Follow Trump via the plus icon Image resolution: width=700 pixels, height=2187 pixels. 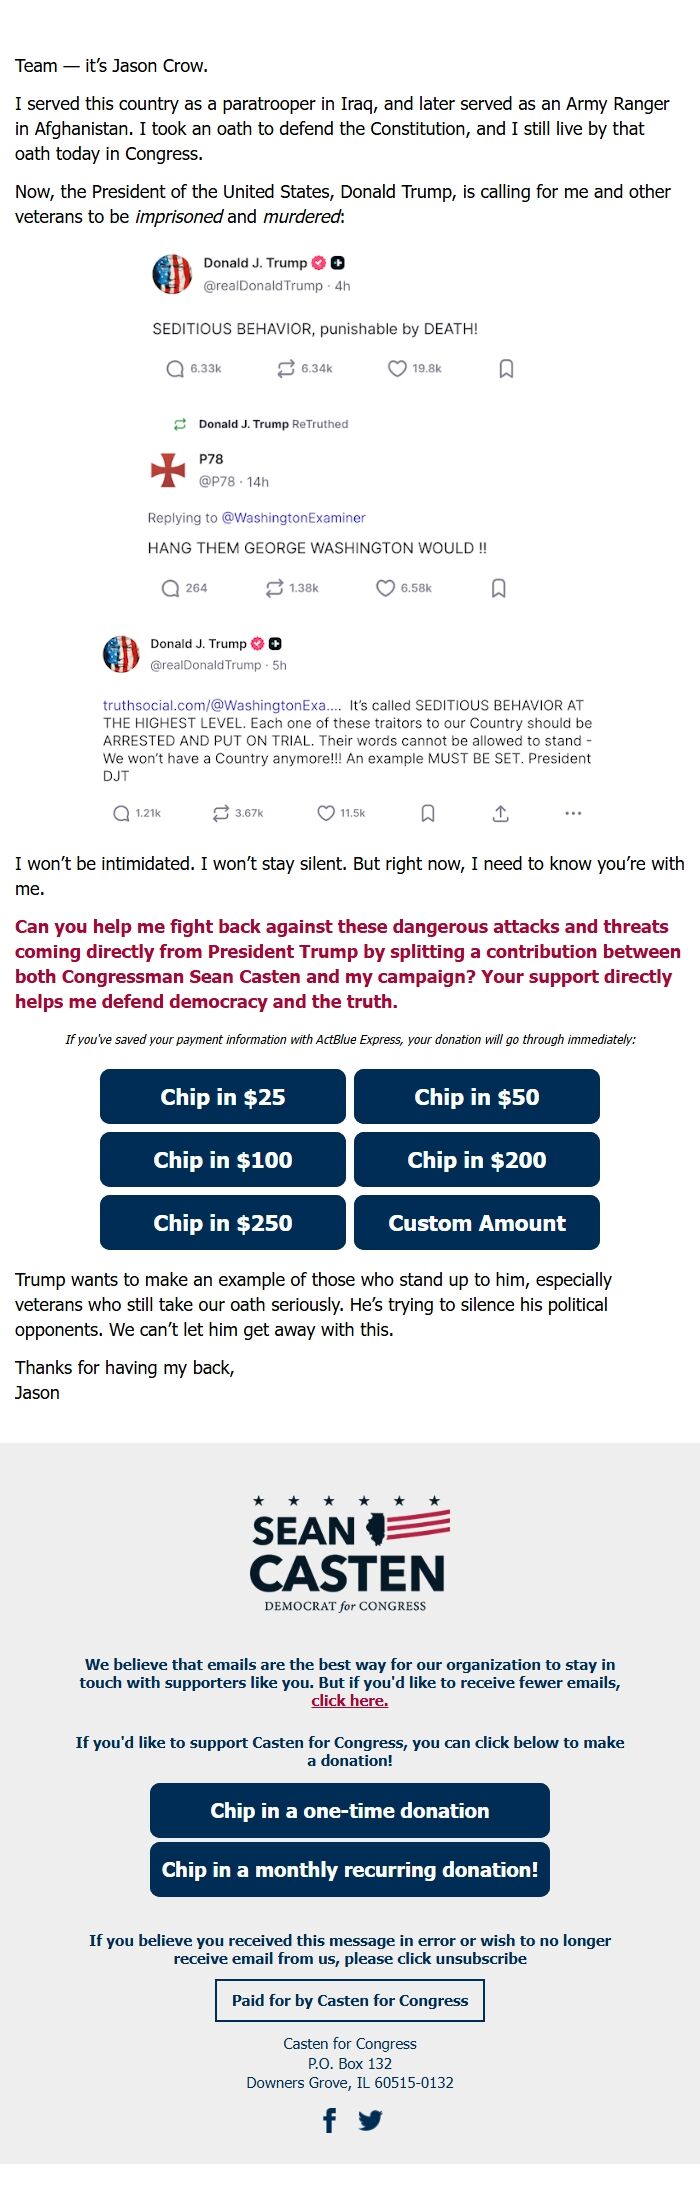[337, 262]
